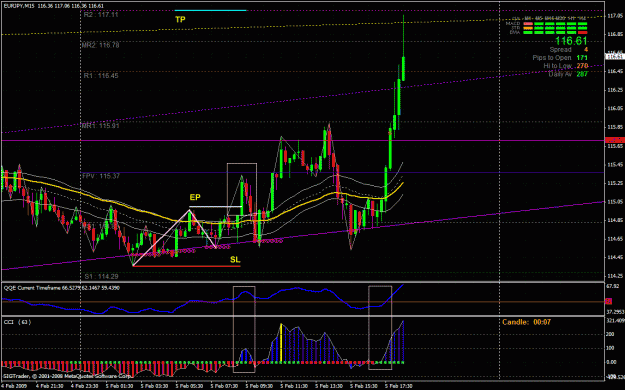Click the Spread value 4

(x=586, y=49)
